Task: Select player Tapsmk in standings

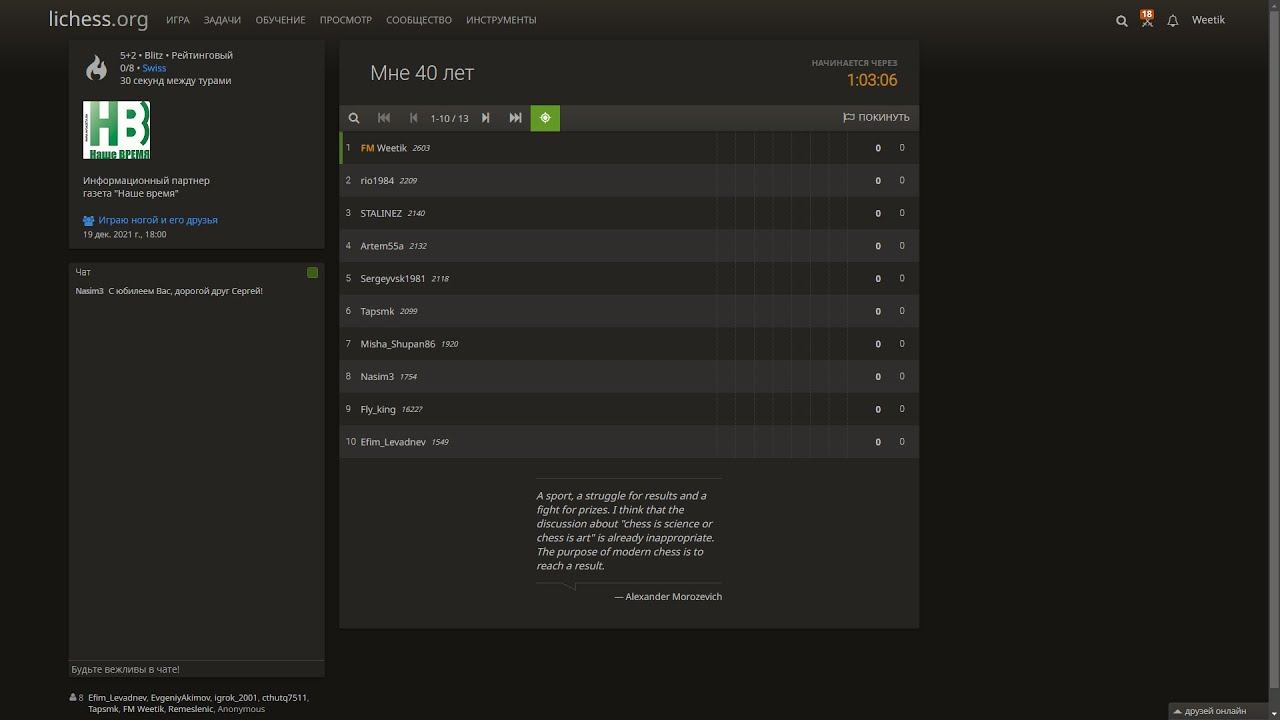Action: pos(629,311)
